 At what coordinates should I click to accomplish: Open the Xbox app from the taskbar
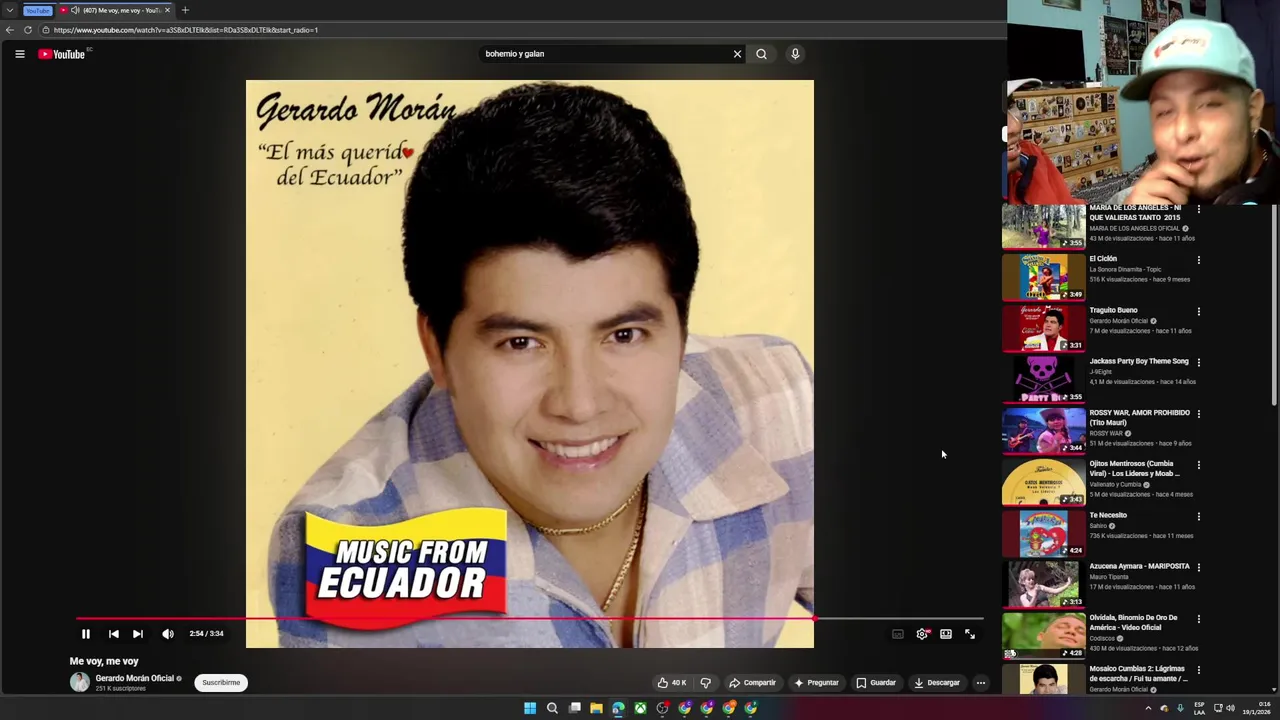(x=640, y=708)
